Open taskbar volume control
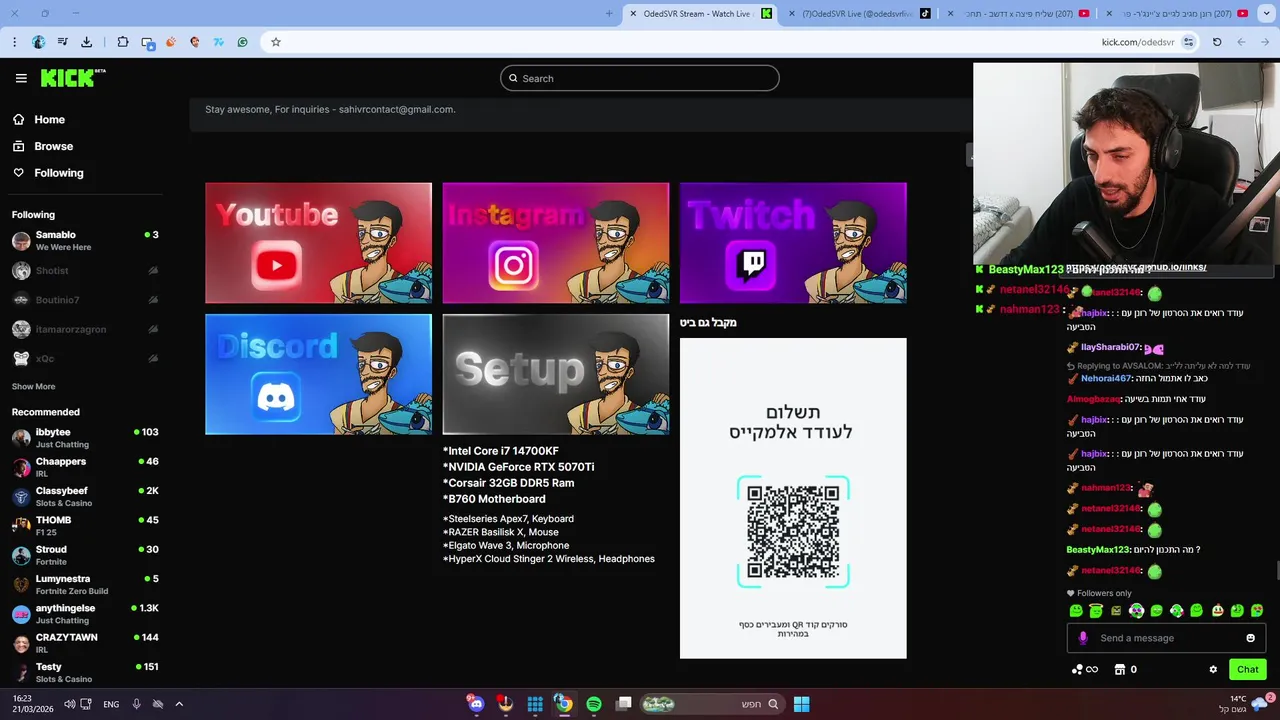This screenshot has height=720, width=1280. tap(69, 704)
